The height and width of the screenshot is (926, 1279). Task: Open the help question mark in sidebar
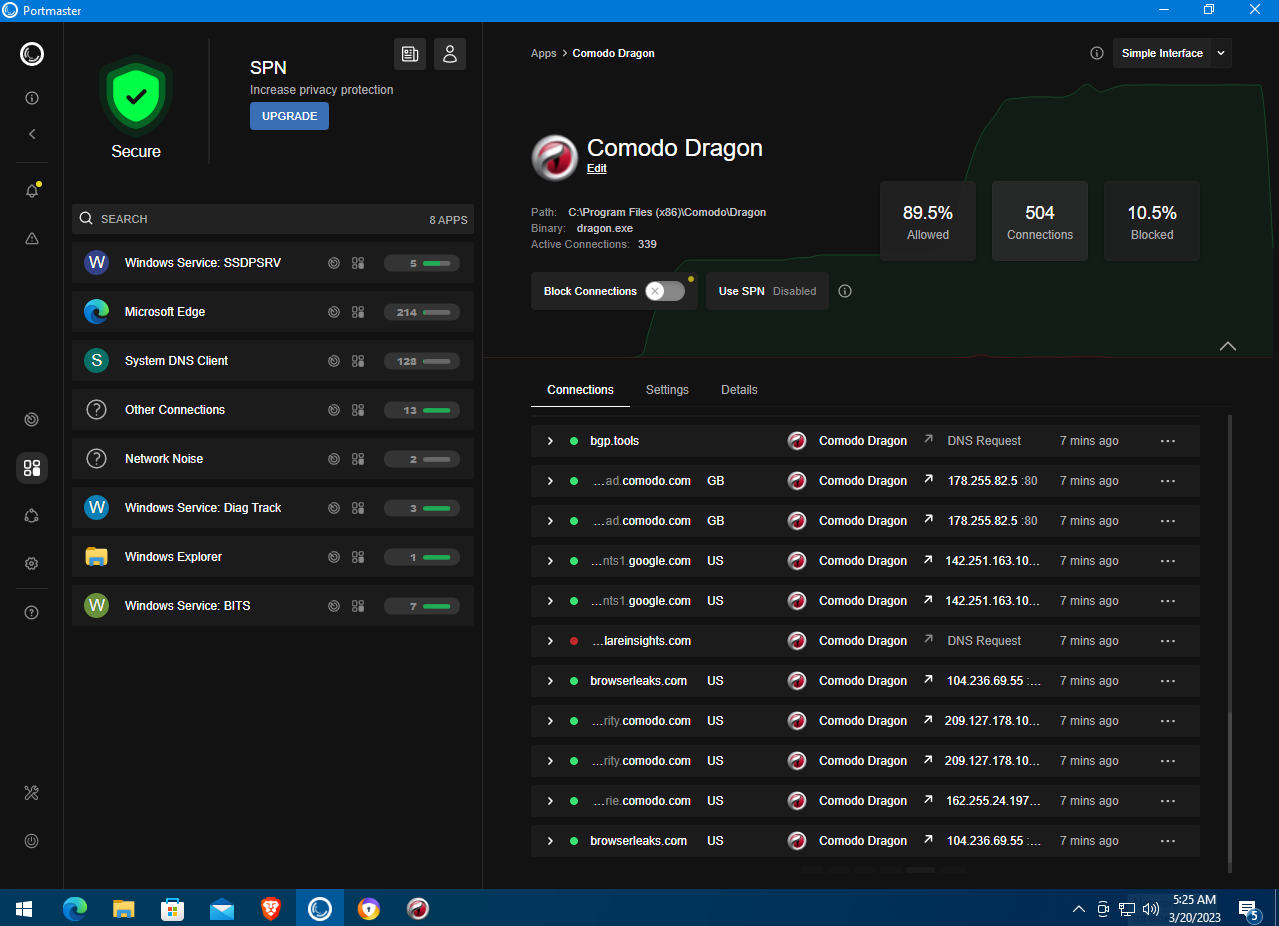tap(32, 612)
